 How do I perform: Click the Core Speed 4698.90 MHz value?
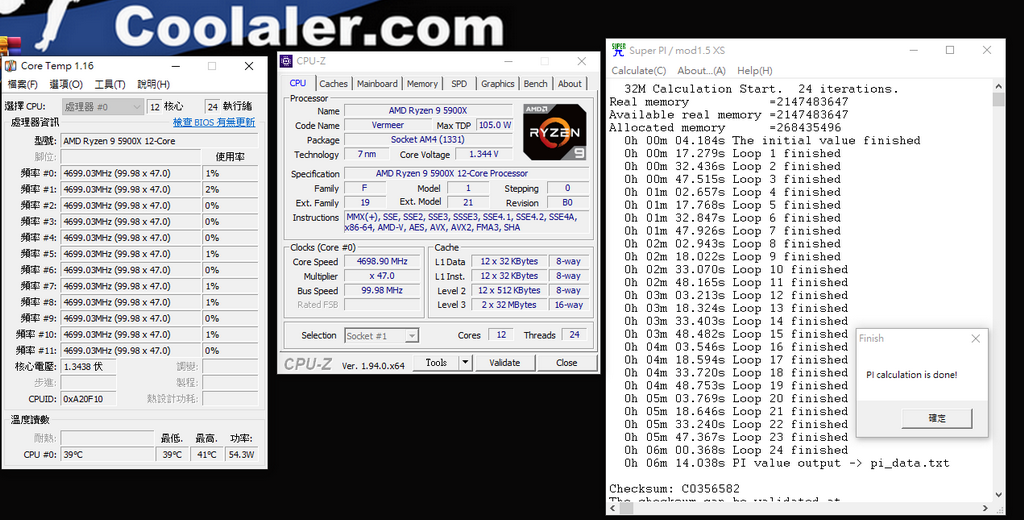[382, 261]
